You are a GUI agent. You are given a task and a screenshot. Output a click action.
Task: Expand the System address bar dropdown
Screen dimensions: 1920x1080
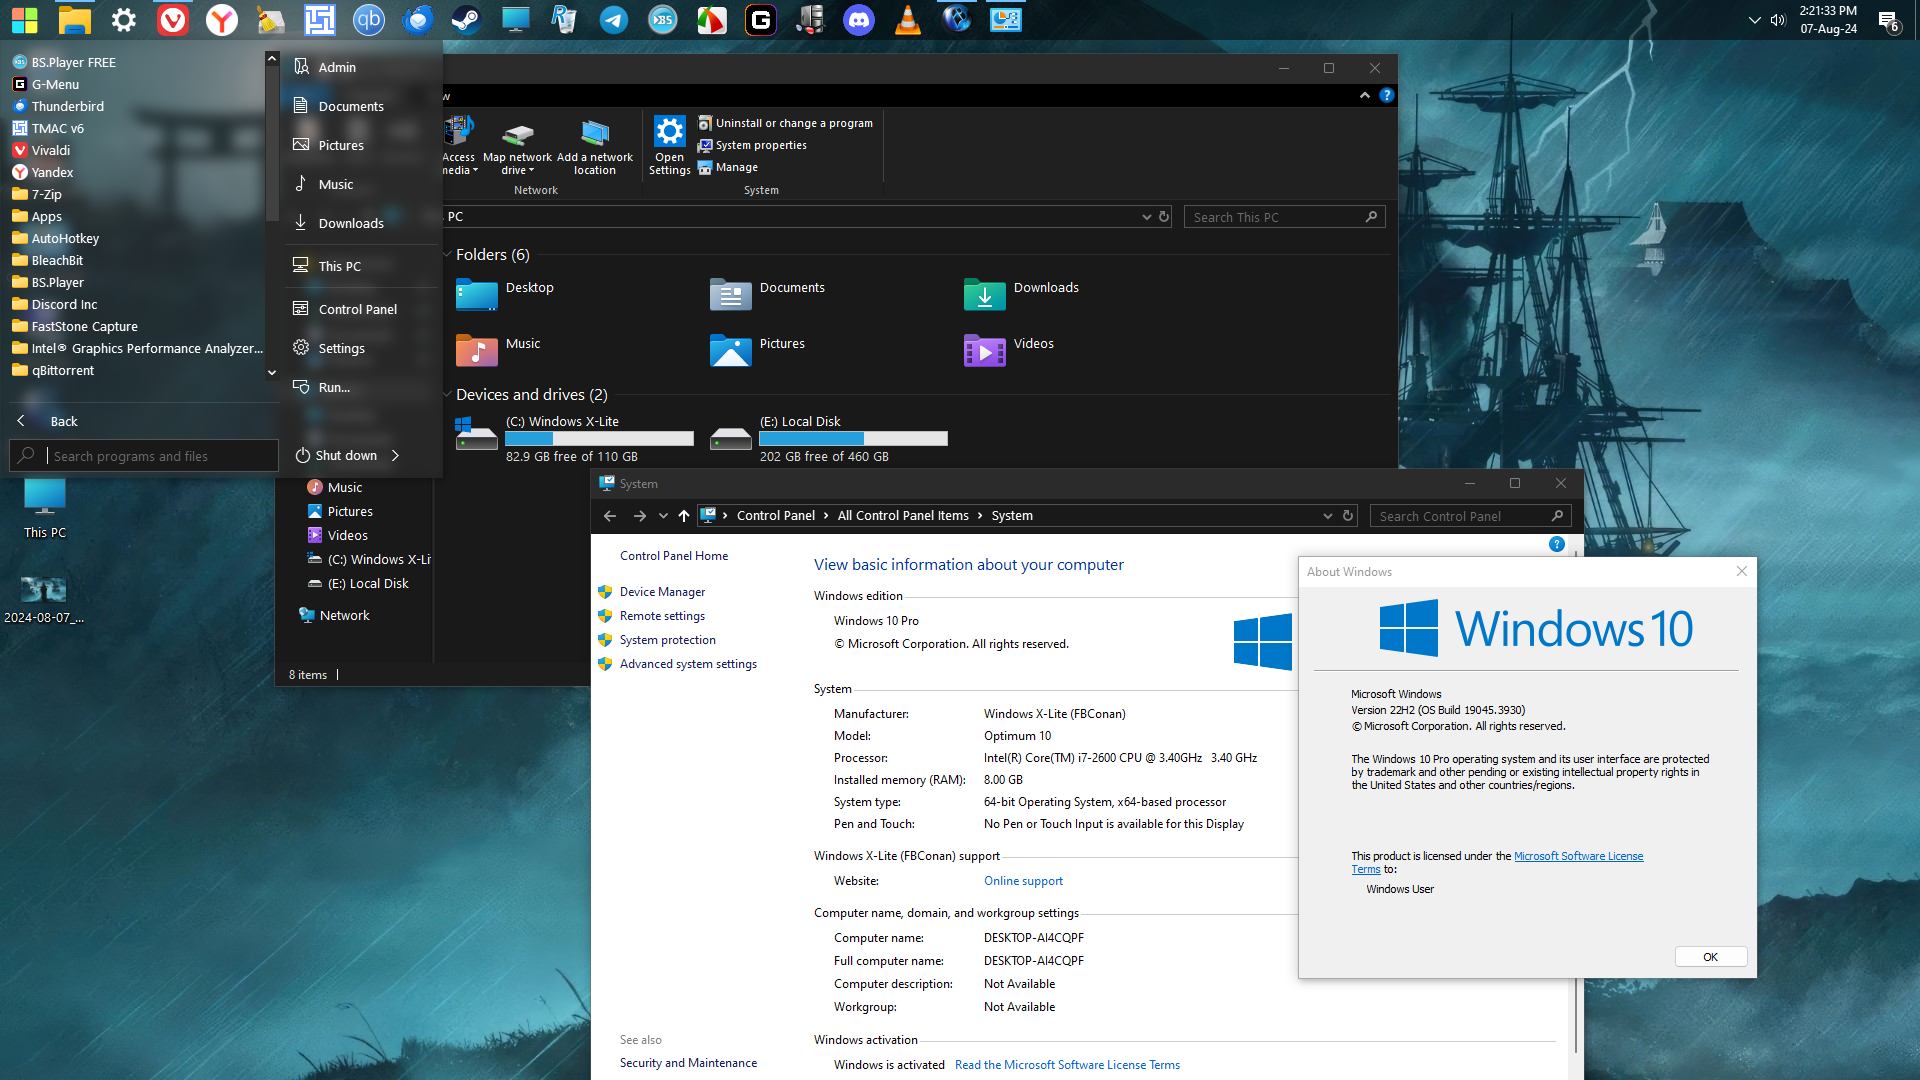[1328, 516]
